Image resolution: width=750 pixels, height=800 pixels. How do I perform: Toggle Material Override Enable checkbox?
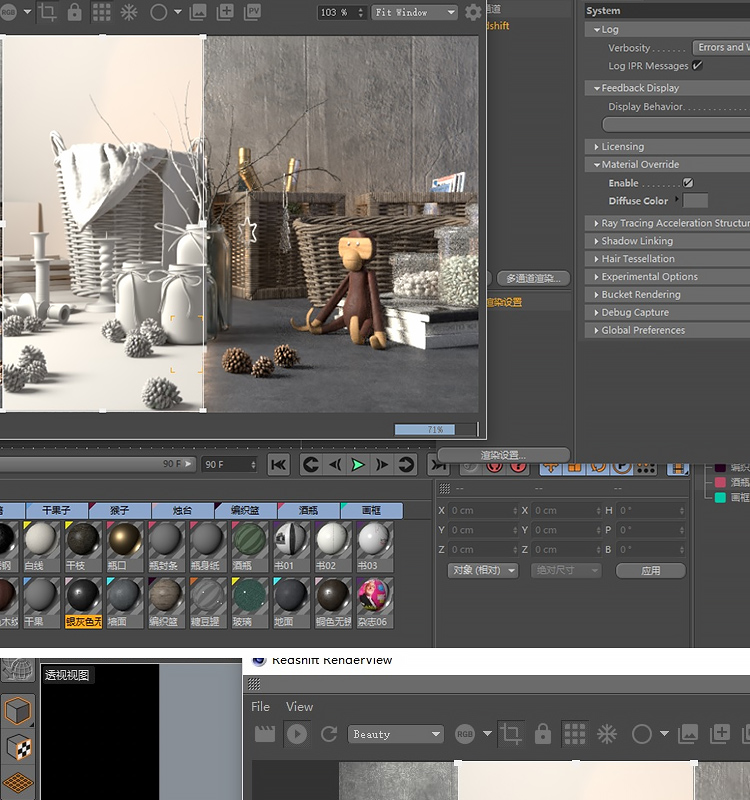[688, 183]
